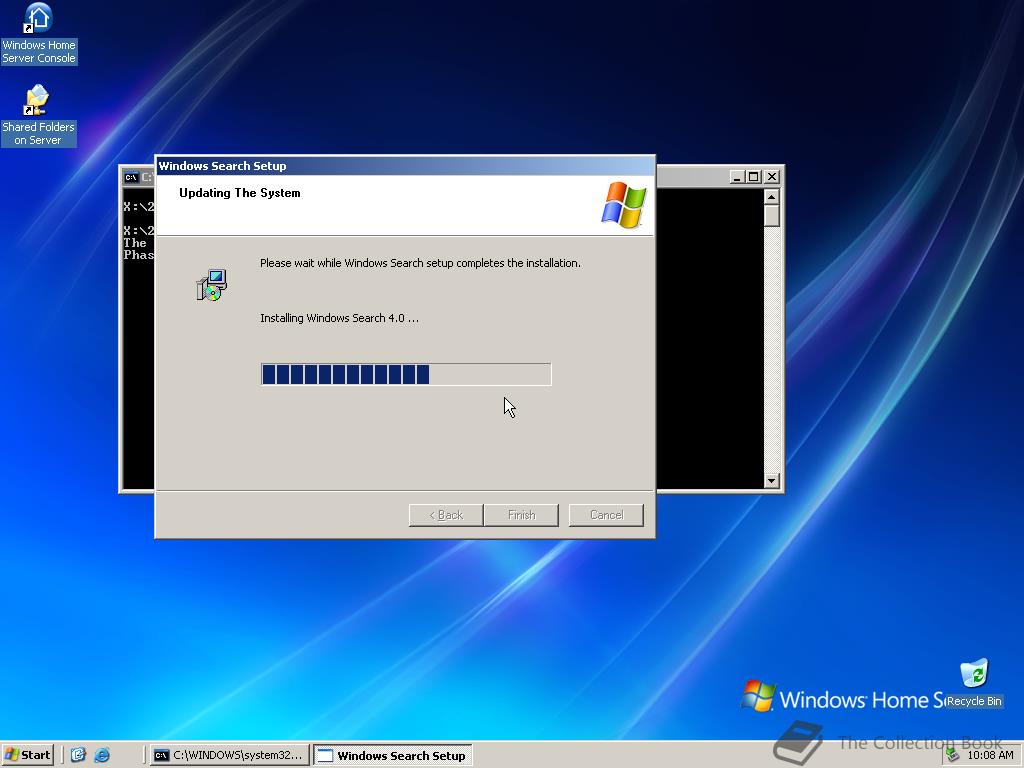Maximize the command prompt window
This screenshot has height=768, width=1024.
click(x=753, y=176)
